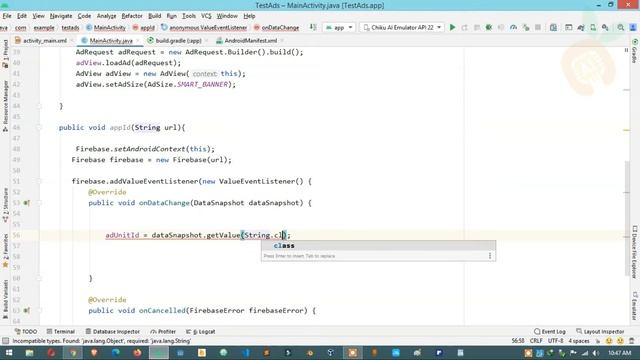Open the File menu
Viewport: 640px width, 360px height.
point(7,16)
